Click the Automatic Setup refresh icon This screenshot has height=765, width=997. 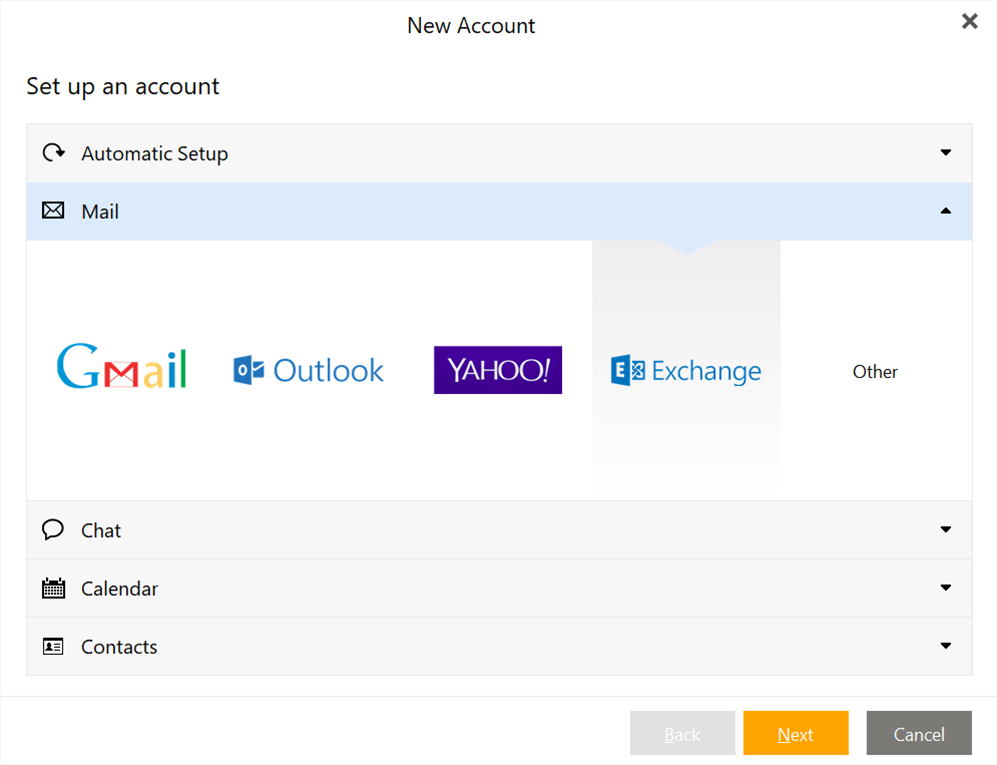pyautogui.click(x=52, y=153)
